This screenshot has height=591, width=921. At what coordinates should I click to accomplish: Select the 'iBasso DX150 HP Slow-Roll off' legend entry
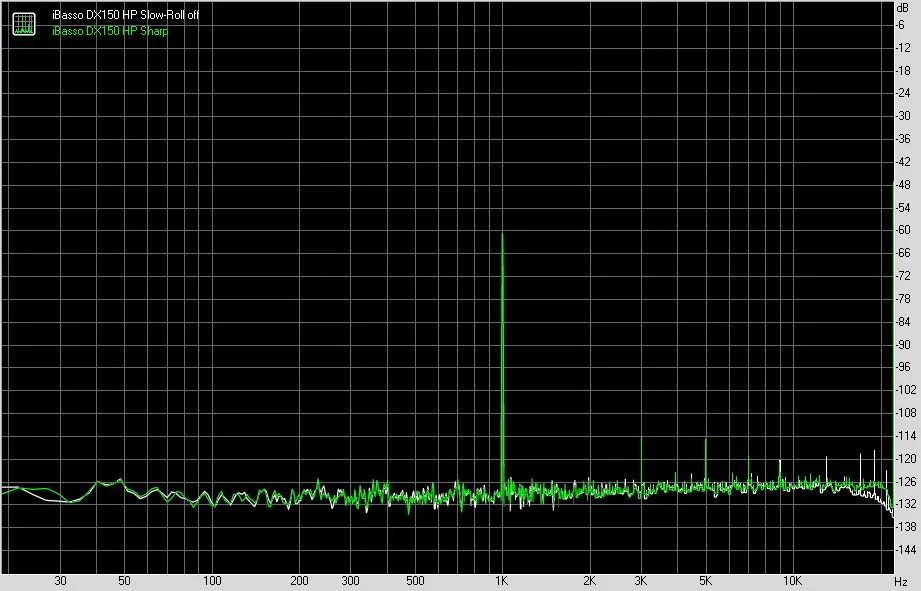pyautogui.click(x=125, y=15)
